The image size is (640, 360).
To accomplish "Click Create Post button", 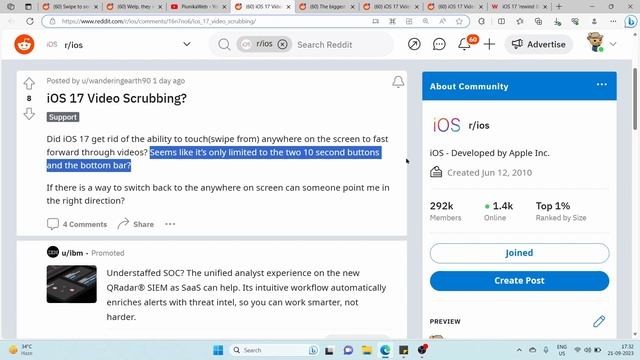I will [x=519, y=281].
